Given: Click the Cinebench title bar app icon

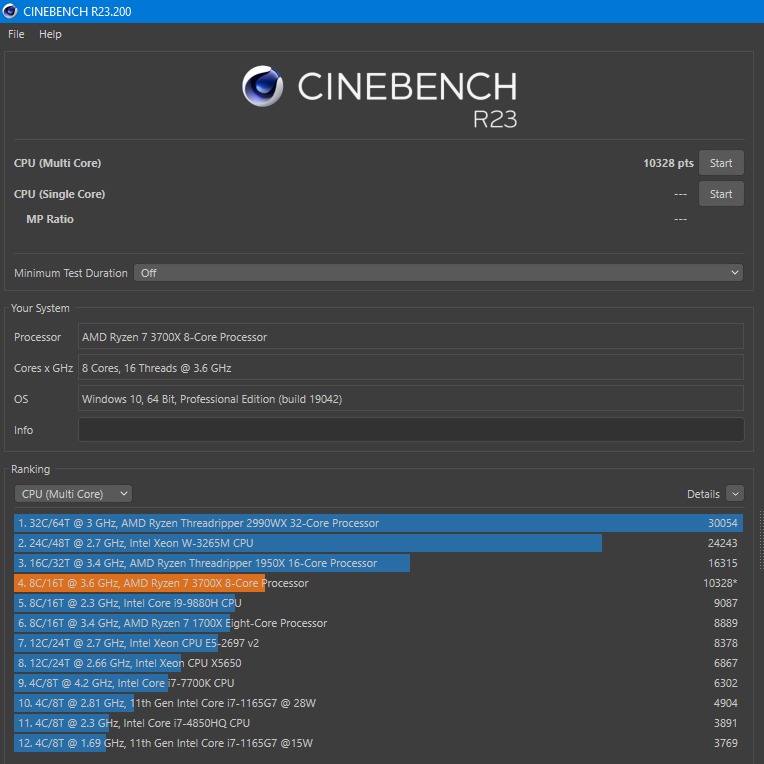Looking at the screenshot, I should tap(10, 11).
